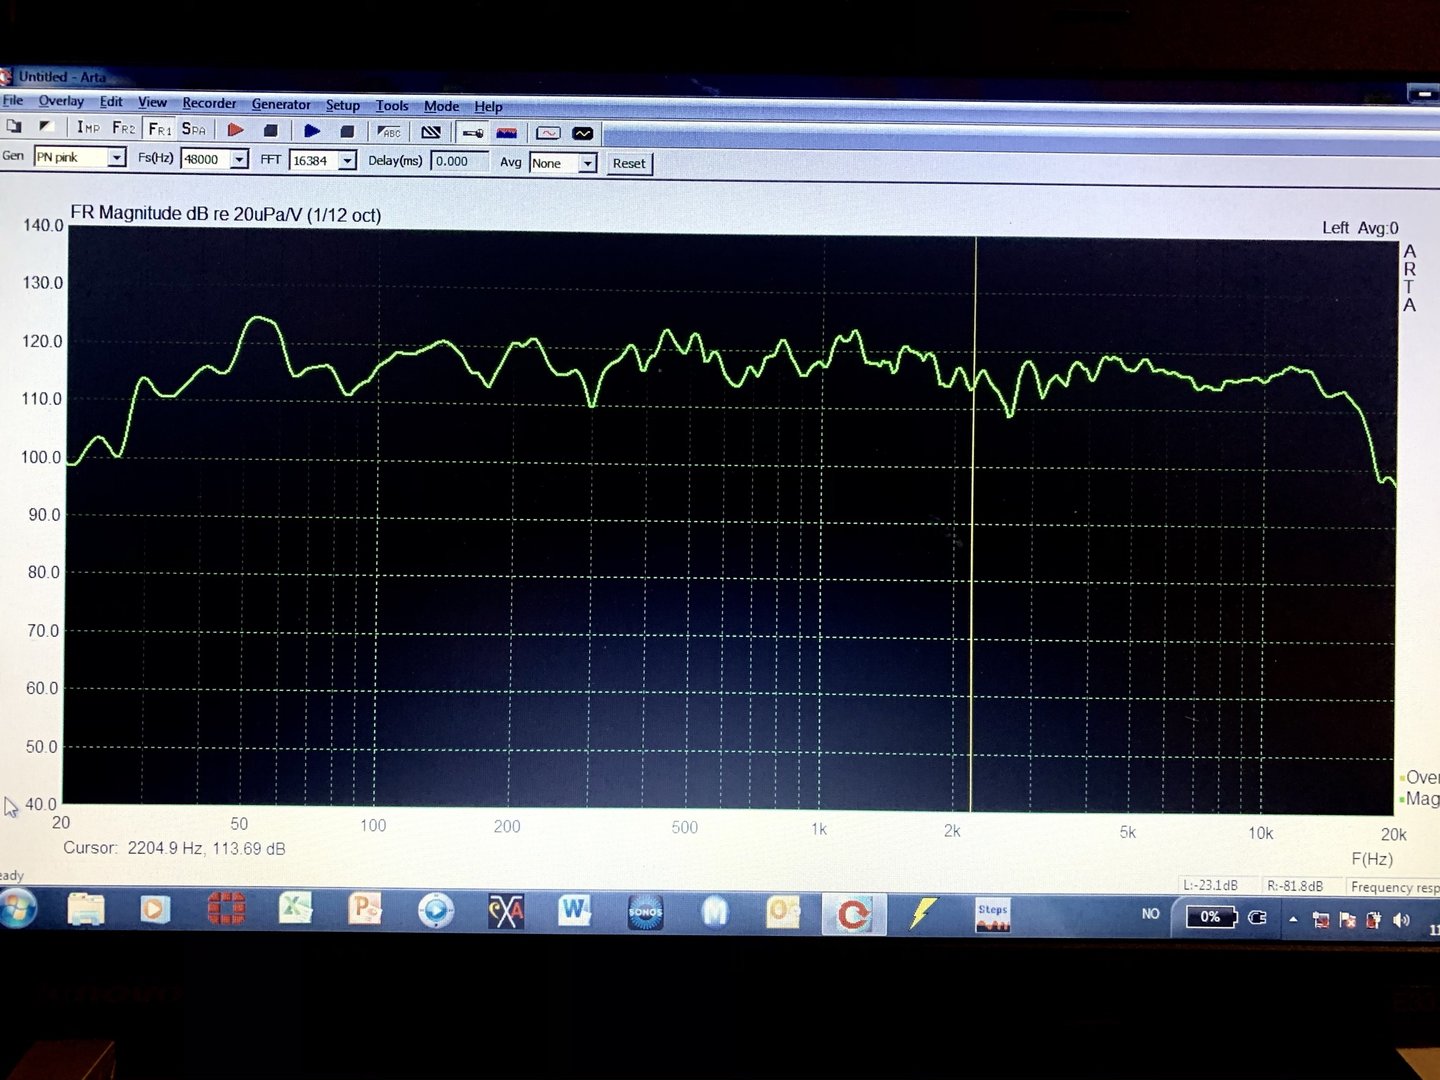Click the graph title FR Magnitude text
Viewport: 1440px width, 1080px height.
tap(226, 214)
